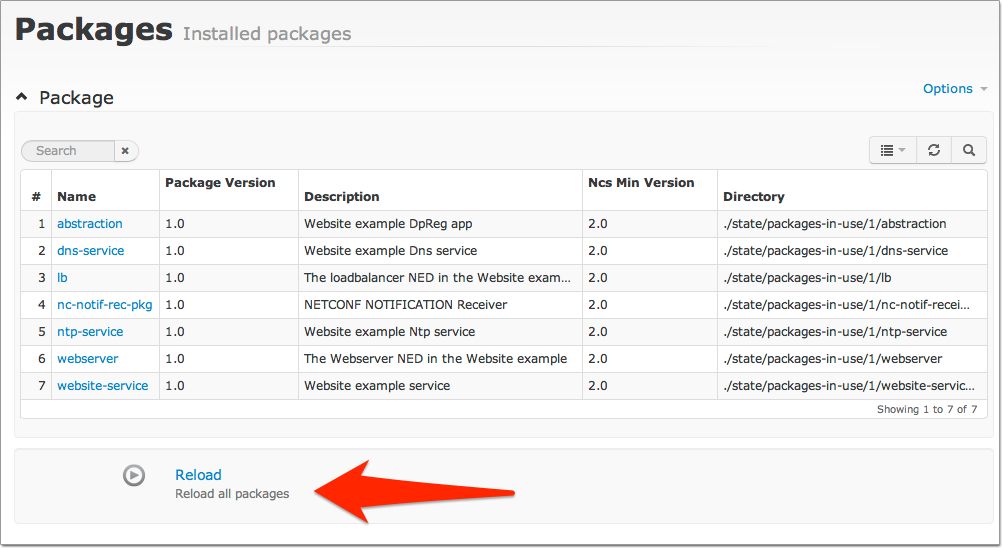This screenshot has width=1002, height=548.
Task: Open the Options dropdown menu
Action: [x=955, y=89]
